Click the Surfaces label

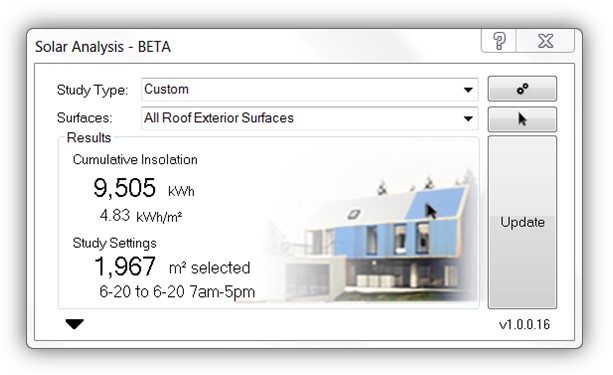(x=84, y=118)
